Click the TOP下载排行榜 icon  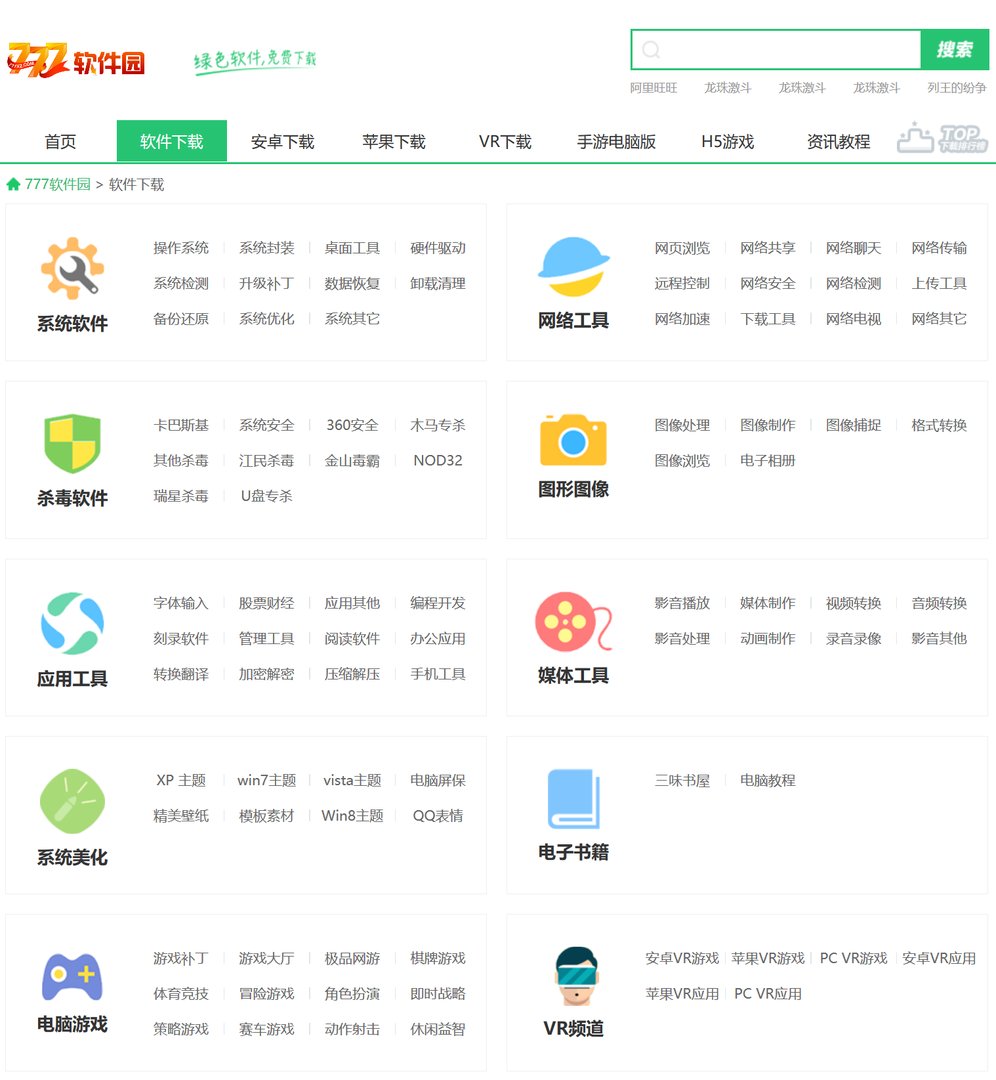943,138
